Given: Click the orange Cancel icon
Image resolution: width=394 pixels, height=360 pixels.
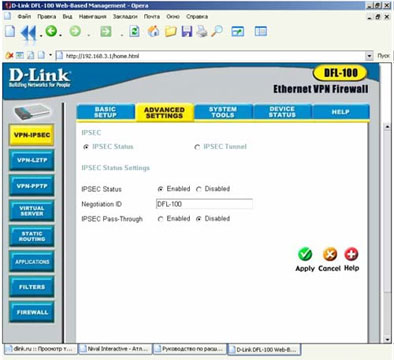Looking at the screenshot, I should click(330, 254).
